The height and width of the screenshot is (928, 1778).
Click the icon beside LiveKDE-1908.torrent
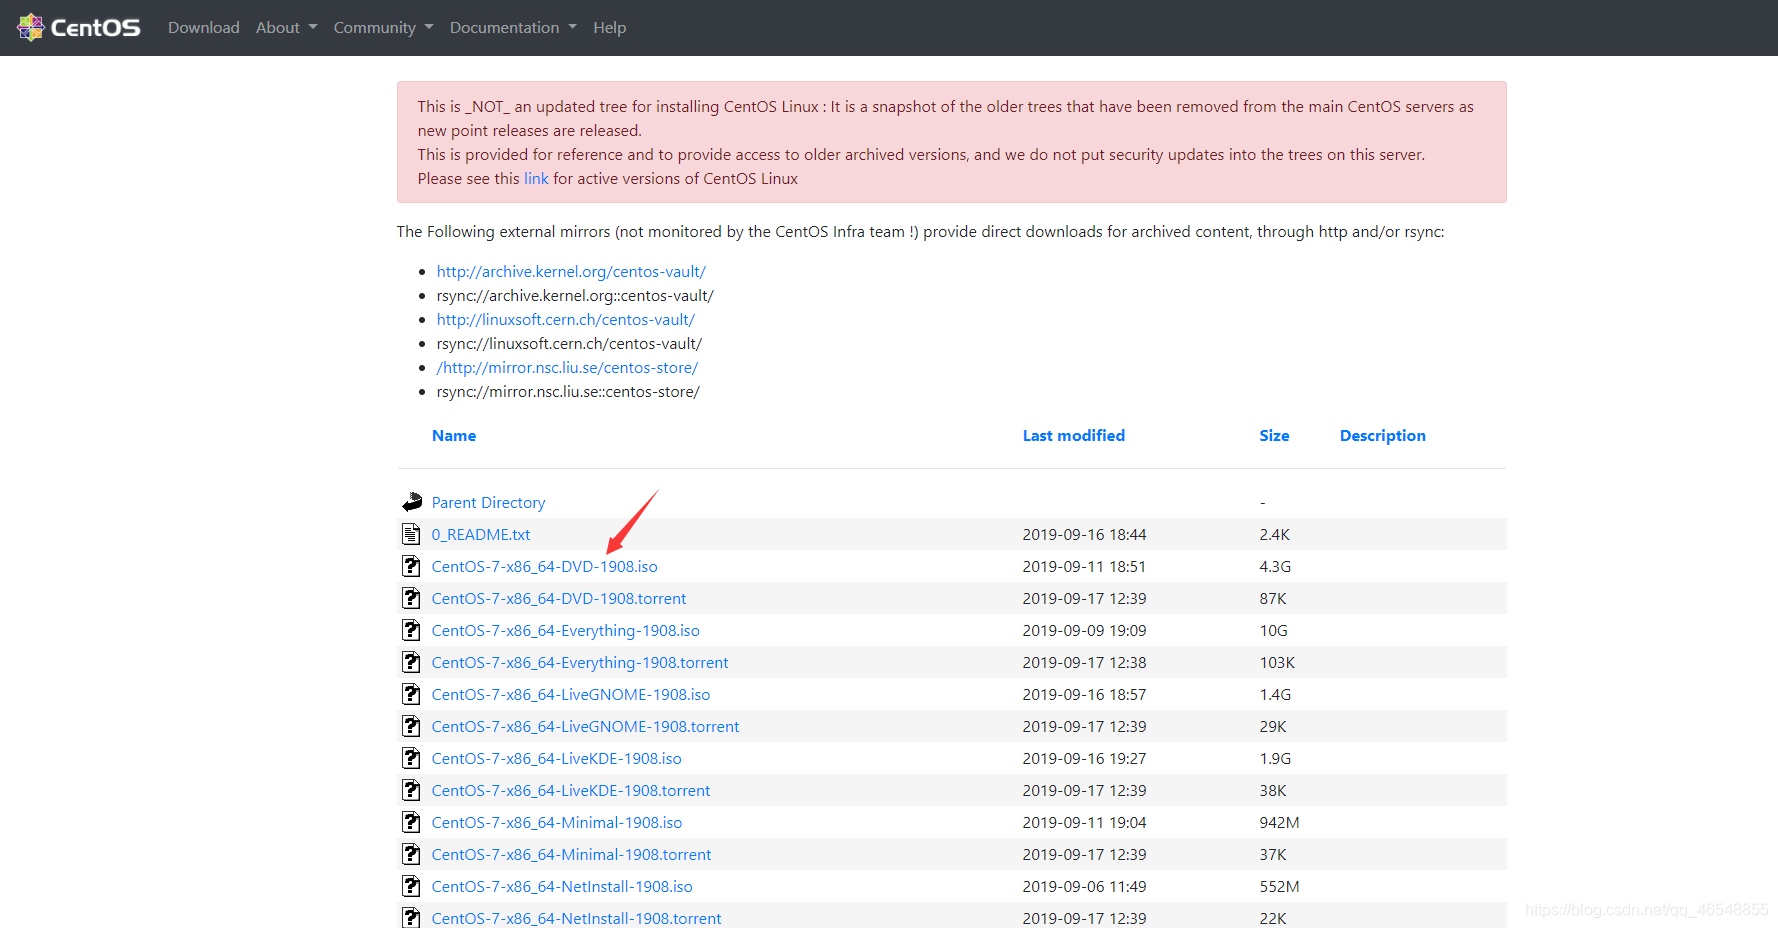(411, 790)
